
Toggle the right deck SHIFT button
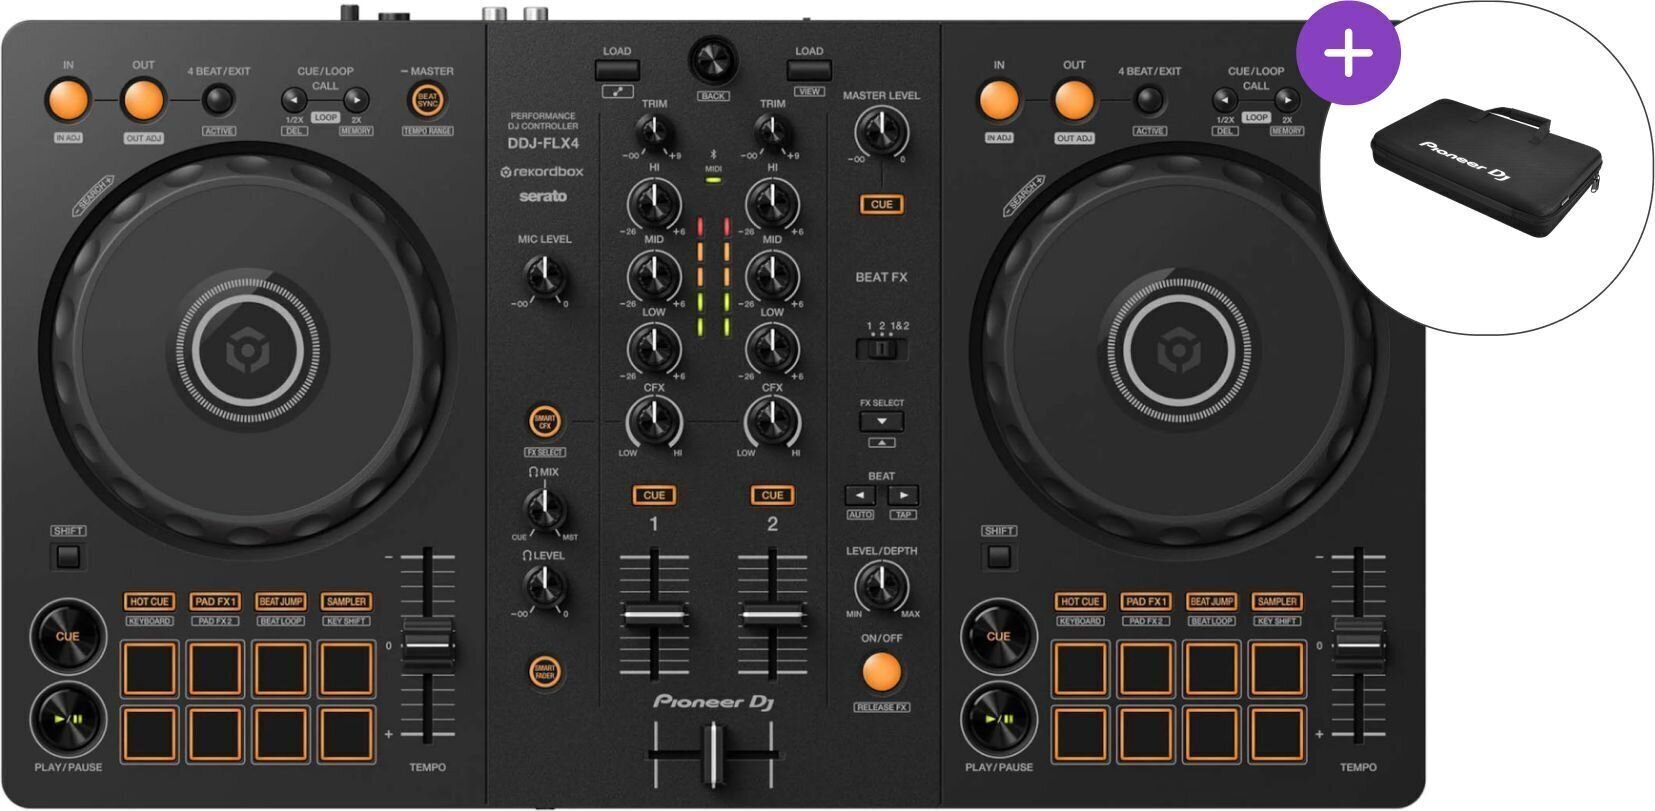coord(998,556)
